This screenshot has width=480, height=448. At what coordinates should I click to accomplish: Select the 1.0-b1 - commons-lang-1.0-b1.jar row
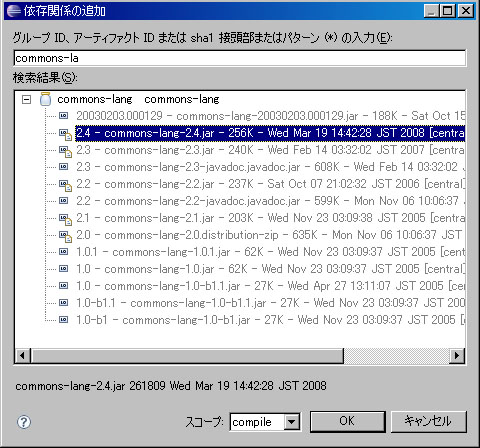(270, 320)
